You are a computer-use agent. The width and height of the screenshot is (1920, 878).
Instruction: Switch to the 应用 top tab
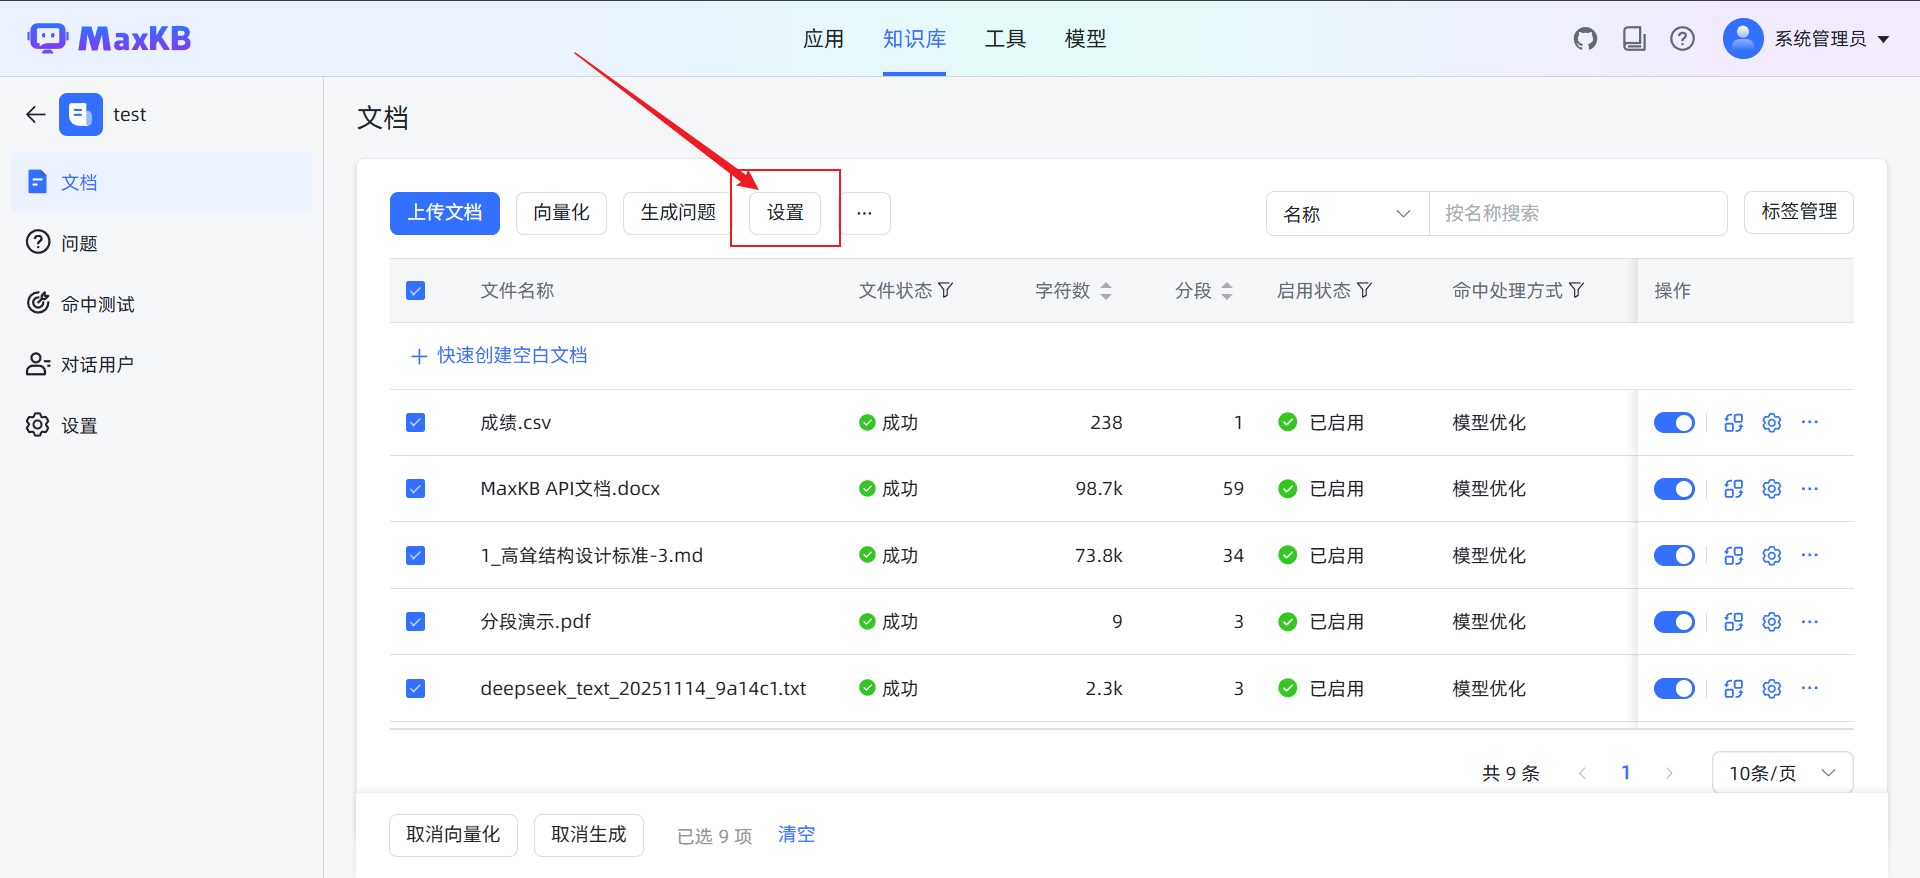823,39
